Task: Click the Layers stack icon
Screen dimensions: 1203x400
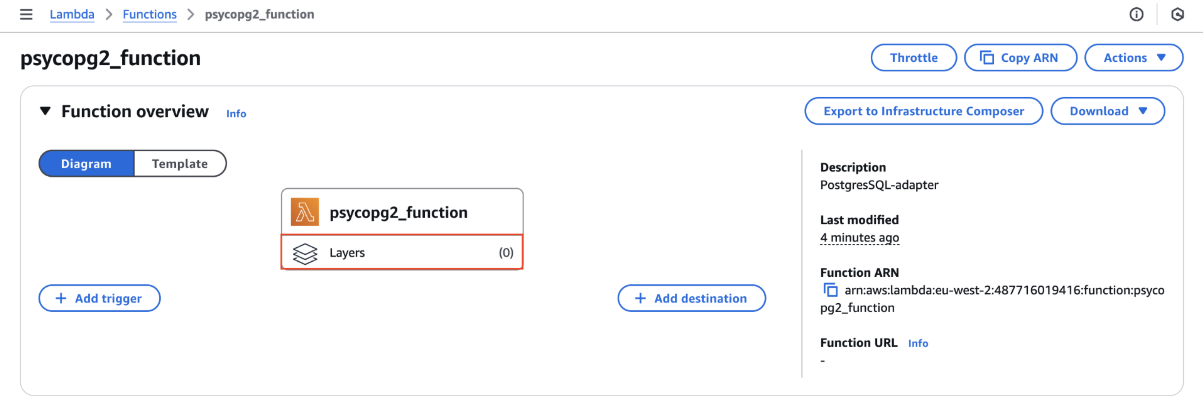Action: click(x=305, y=253)
